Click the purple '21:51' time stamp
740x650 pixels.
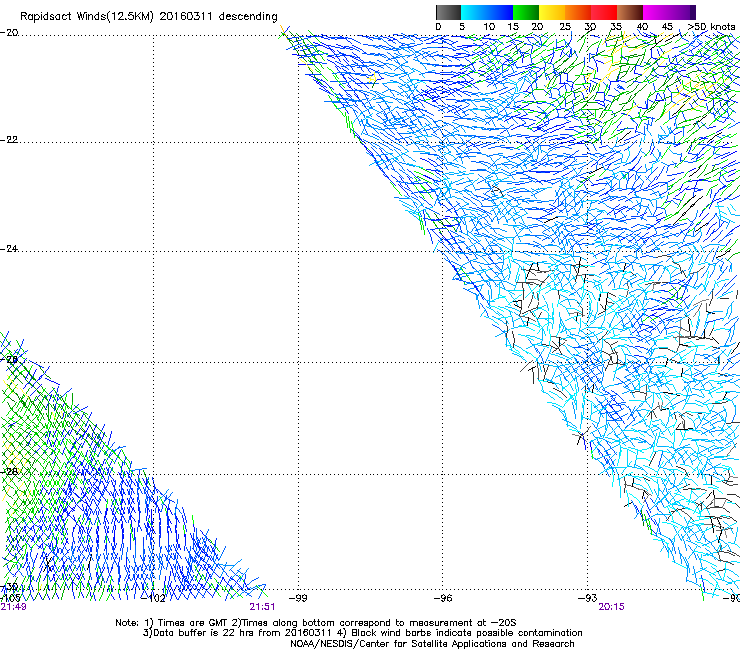click(262, 607)
